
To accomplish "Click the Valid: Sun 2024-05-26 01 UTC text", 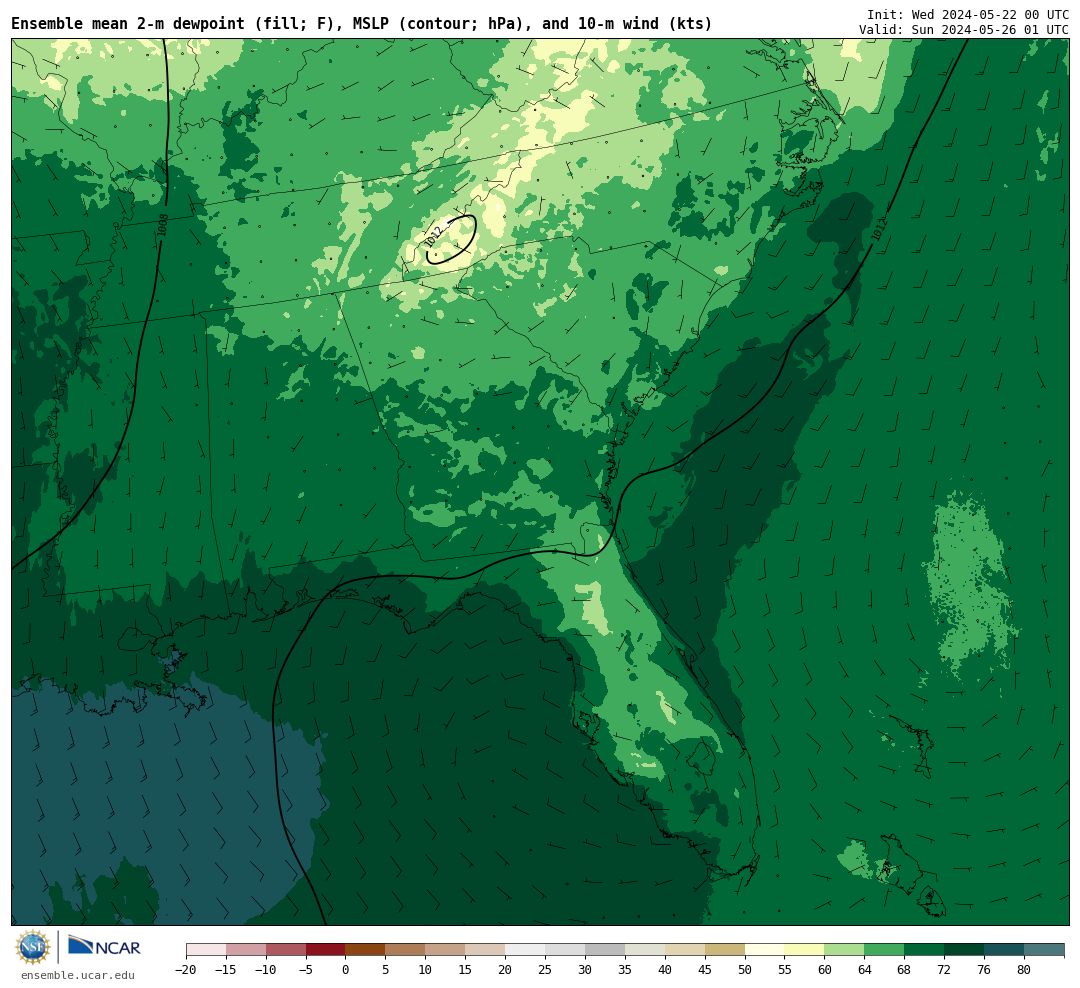I will [x=964, y=30].
